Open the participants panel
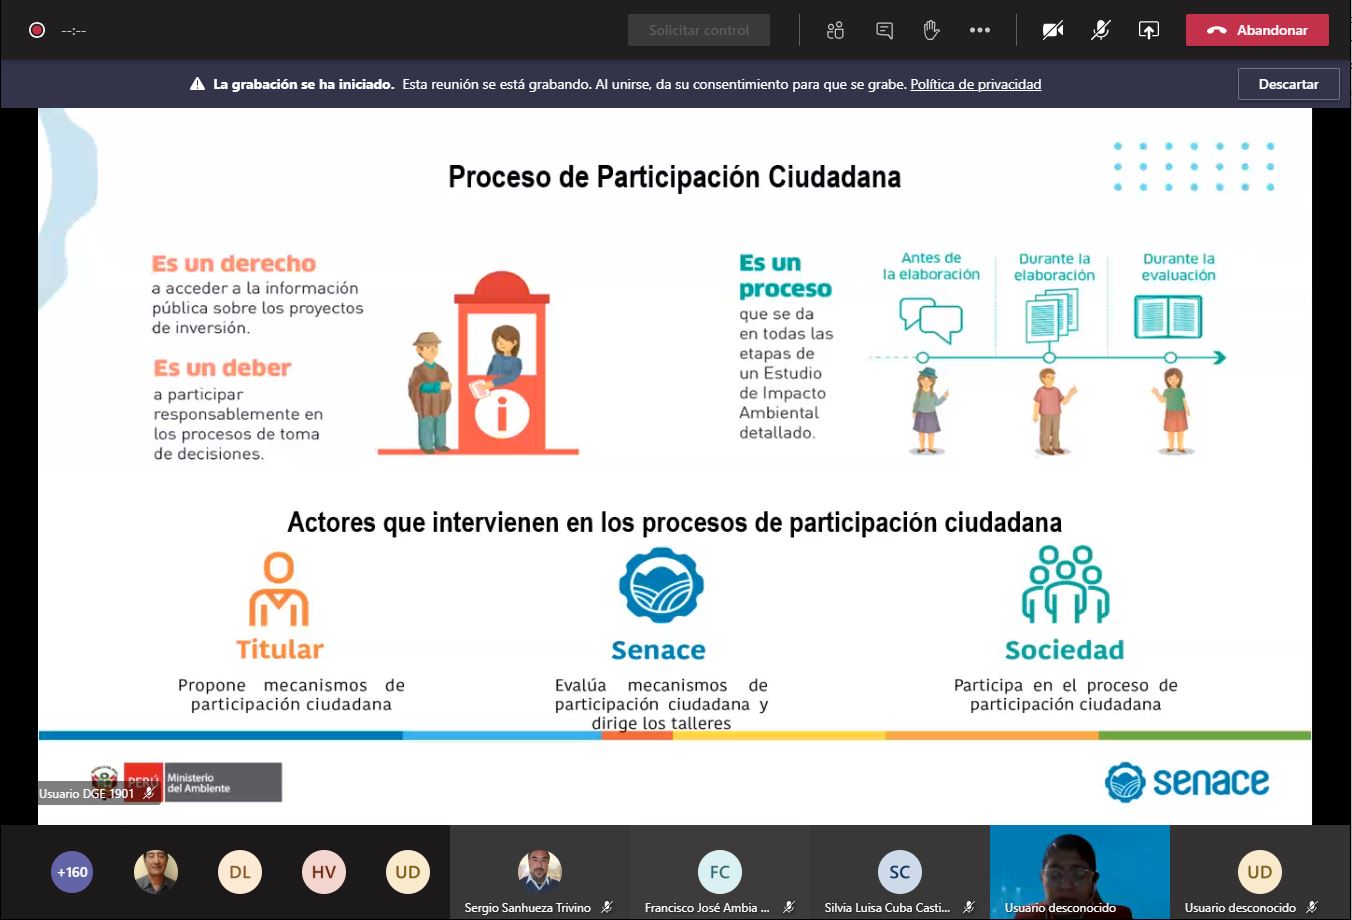The image size is (1352, 920). pos(835,30)
